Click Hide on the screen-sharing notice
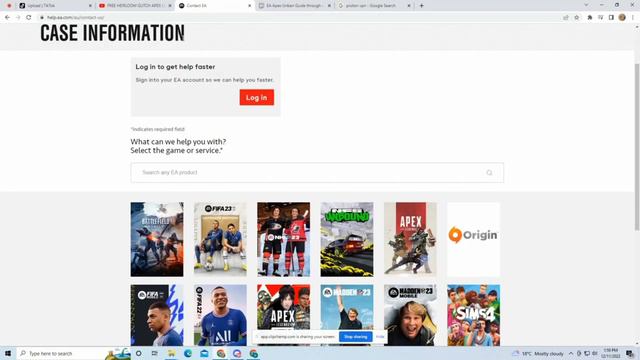The width and height of the screenshot is (640, 360). point(380,337)
